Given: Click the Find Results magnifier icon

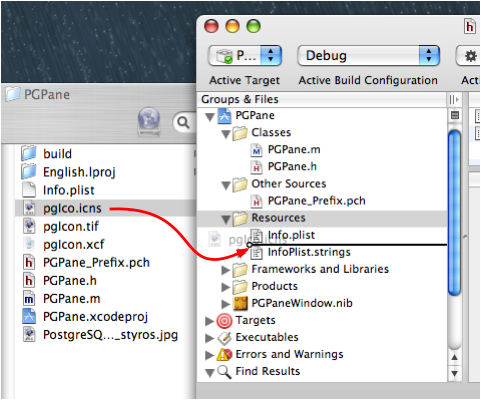Looking at the screenshot, I should click(x=224, y=372).
